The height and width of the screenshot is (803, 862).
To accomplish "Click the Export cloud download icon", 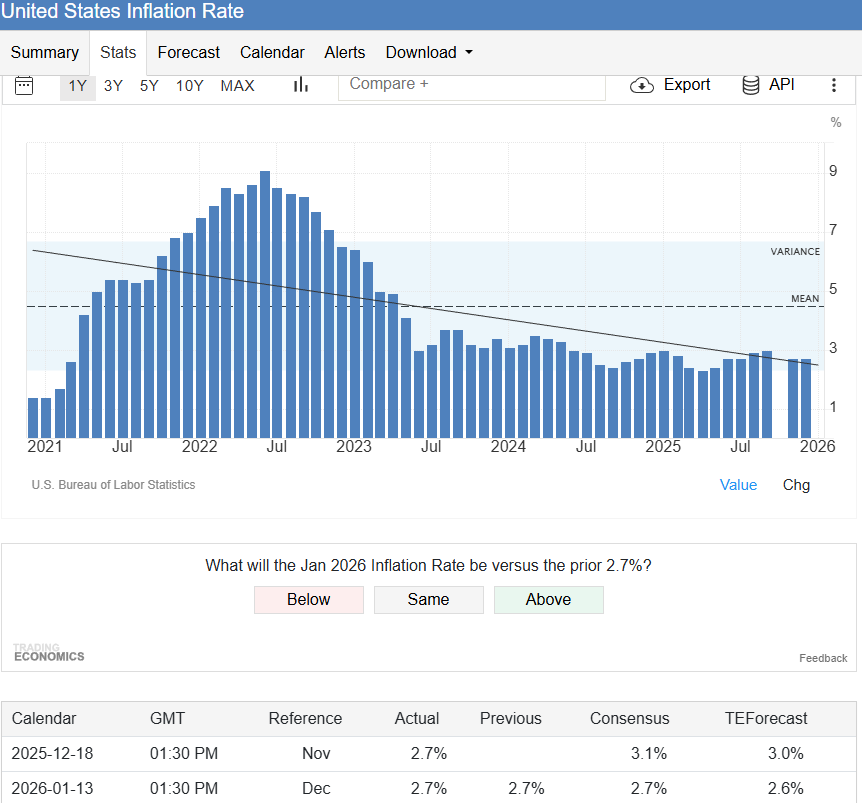I will [x=642, y=85].
